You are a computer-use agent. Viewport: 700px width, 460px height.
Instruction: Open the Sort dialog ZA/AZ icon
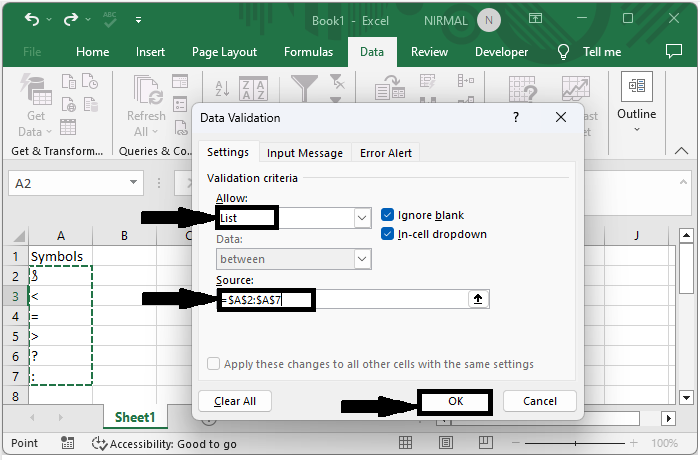(254, 88)
